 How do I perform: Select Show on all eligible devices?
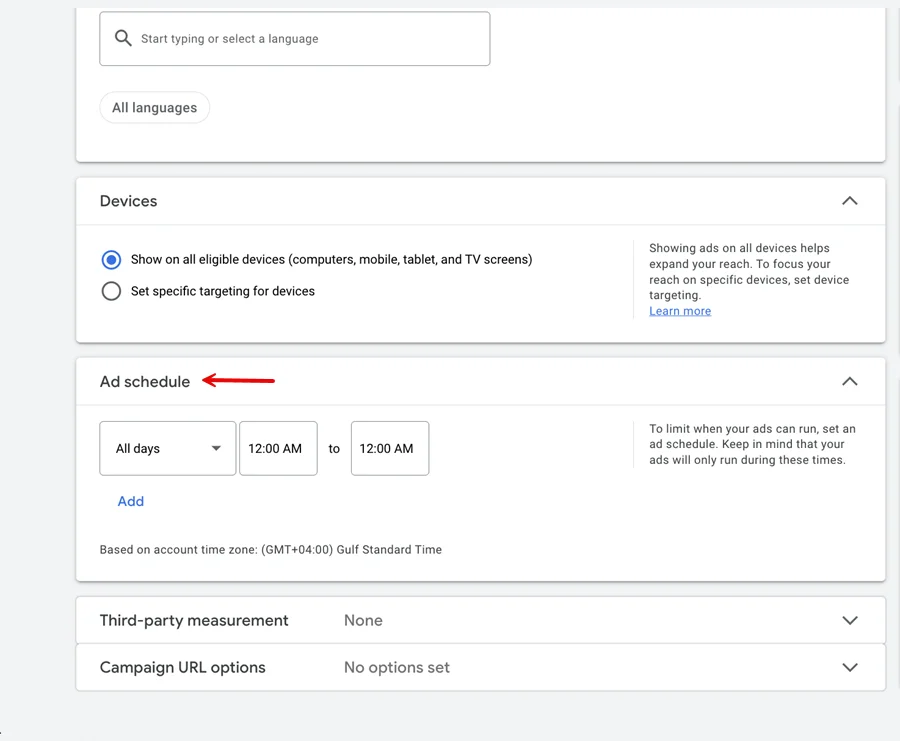111,259
